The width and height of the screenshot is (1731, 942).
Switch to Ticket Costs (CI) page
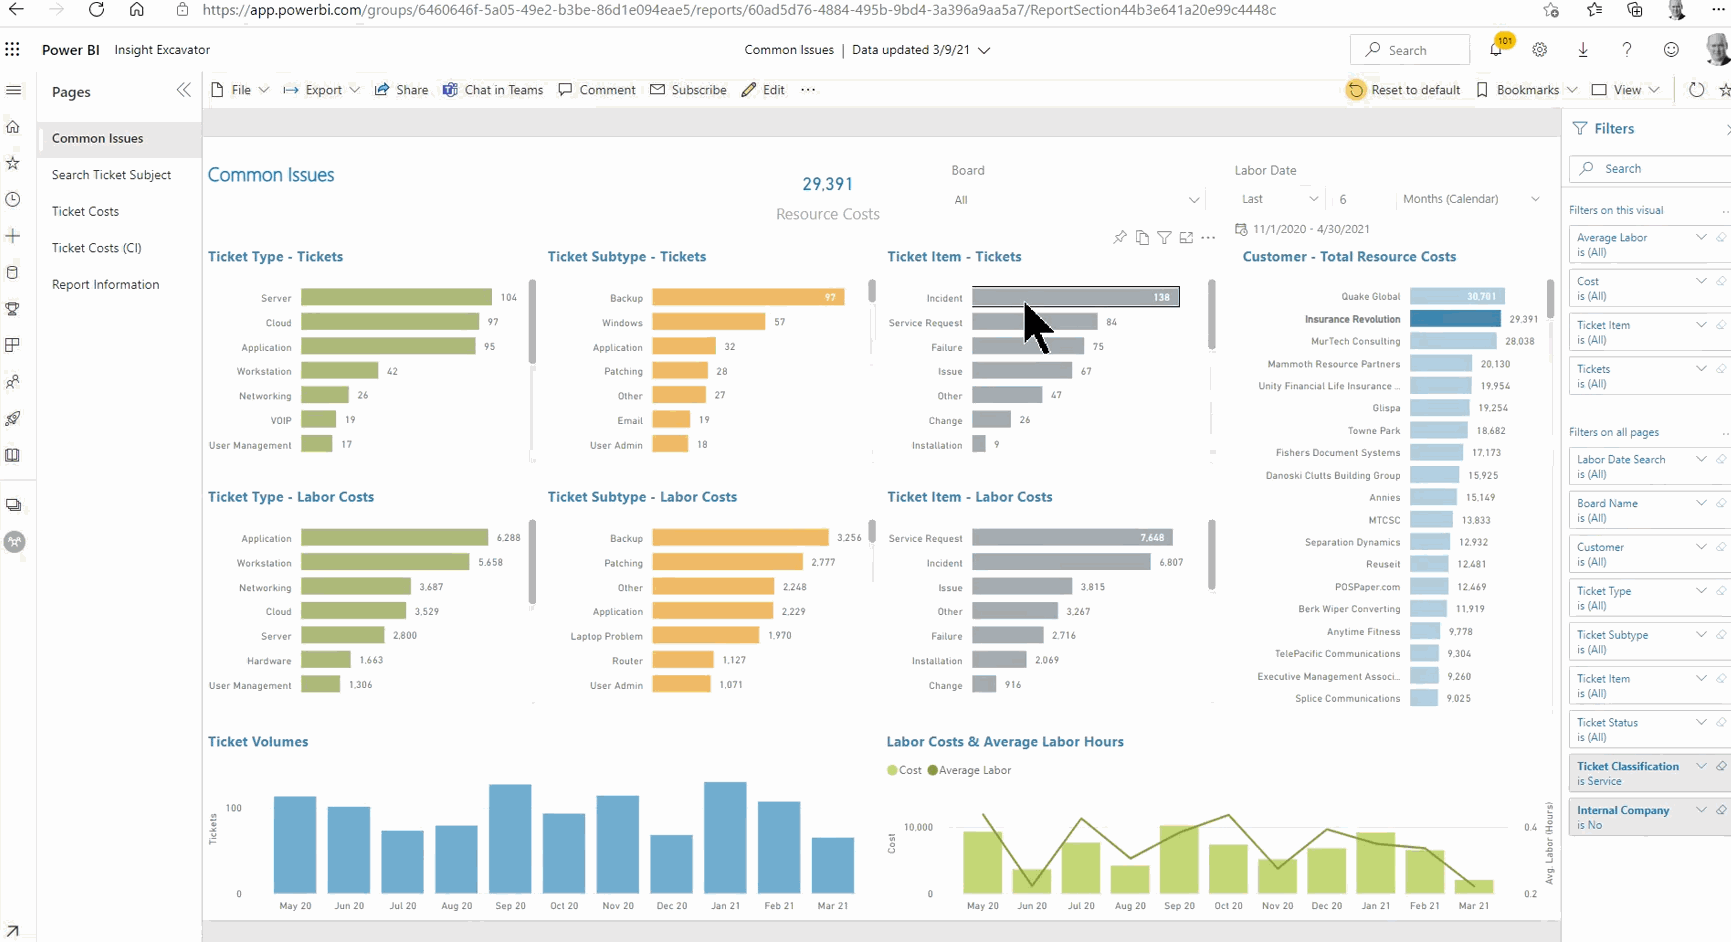(x=96, y=248)
